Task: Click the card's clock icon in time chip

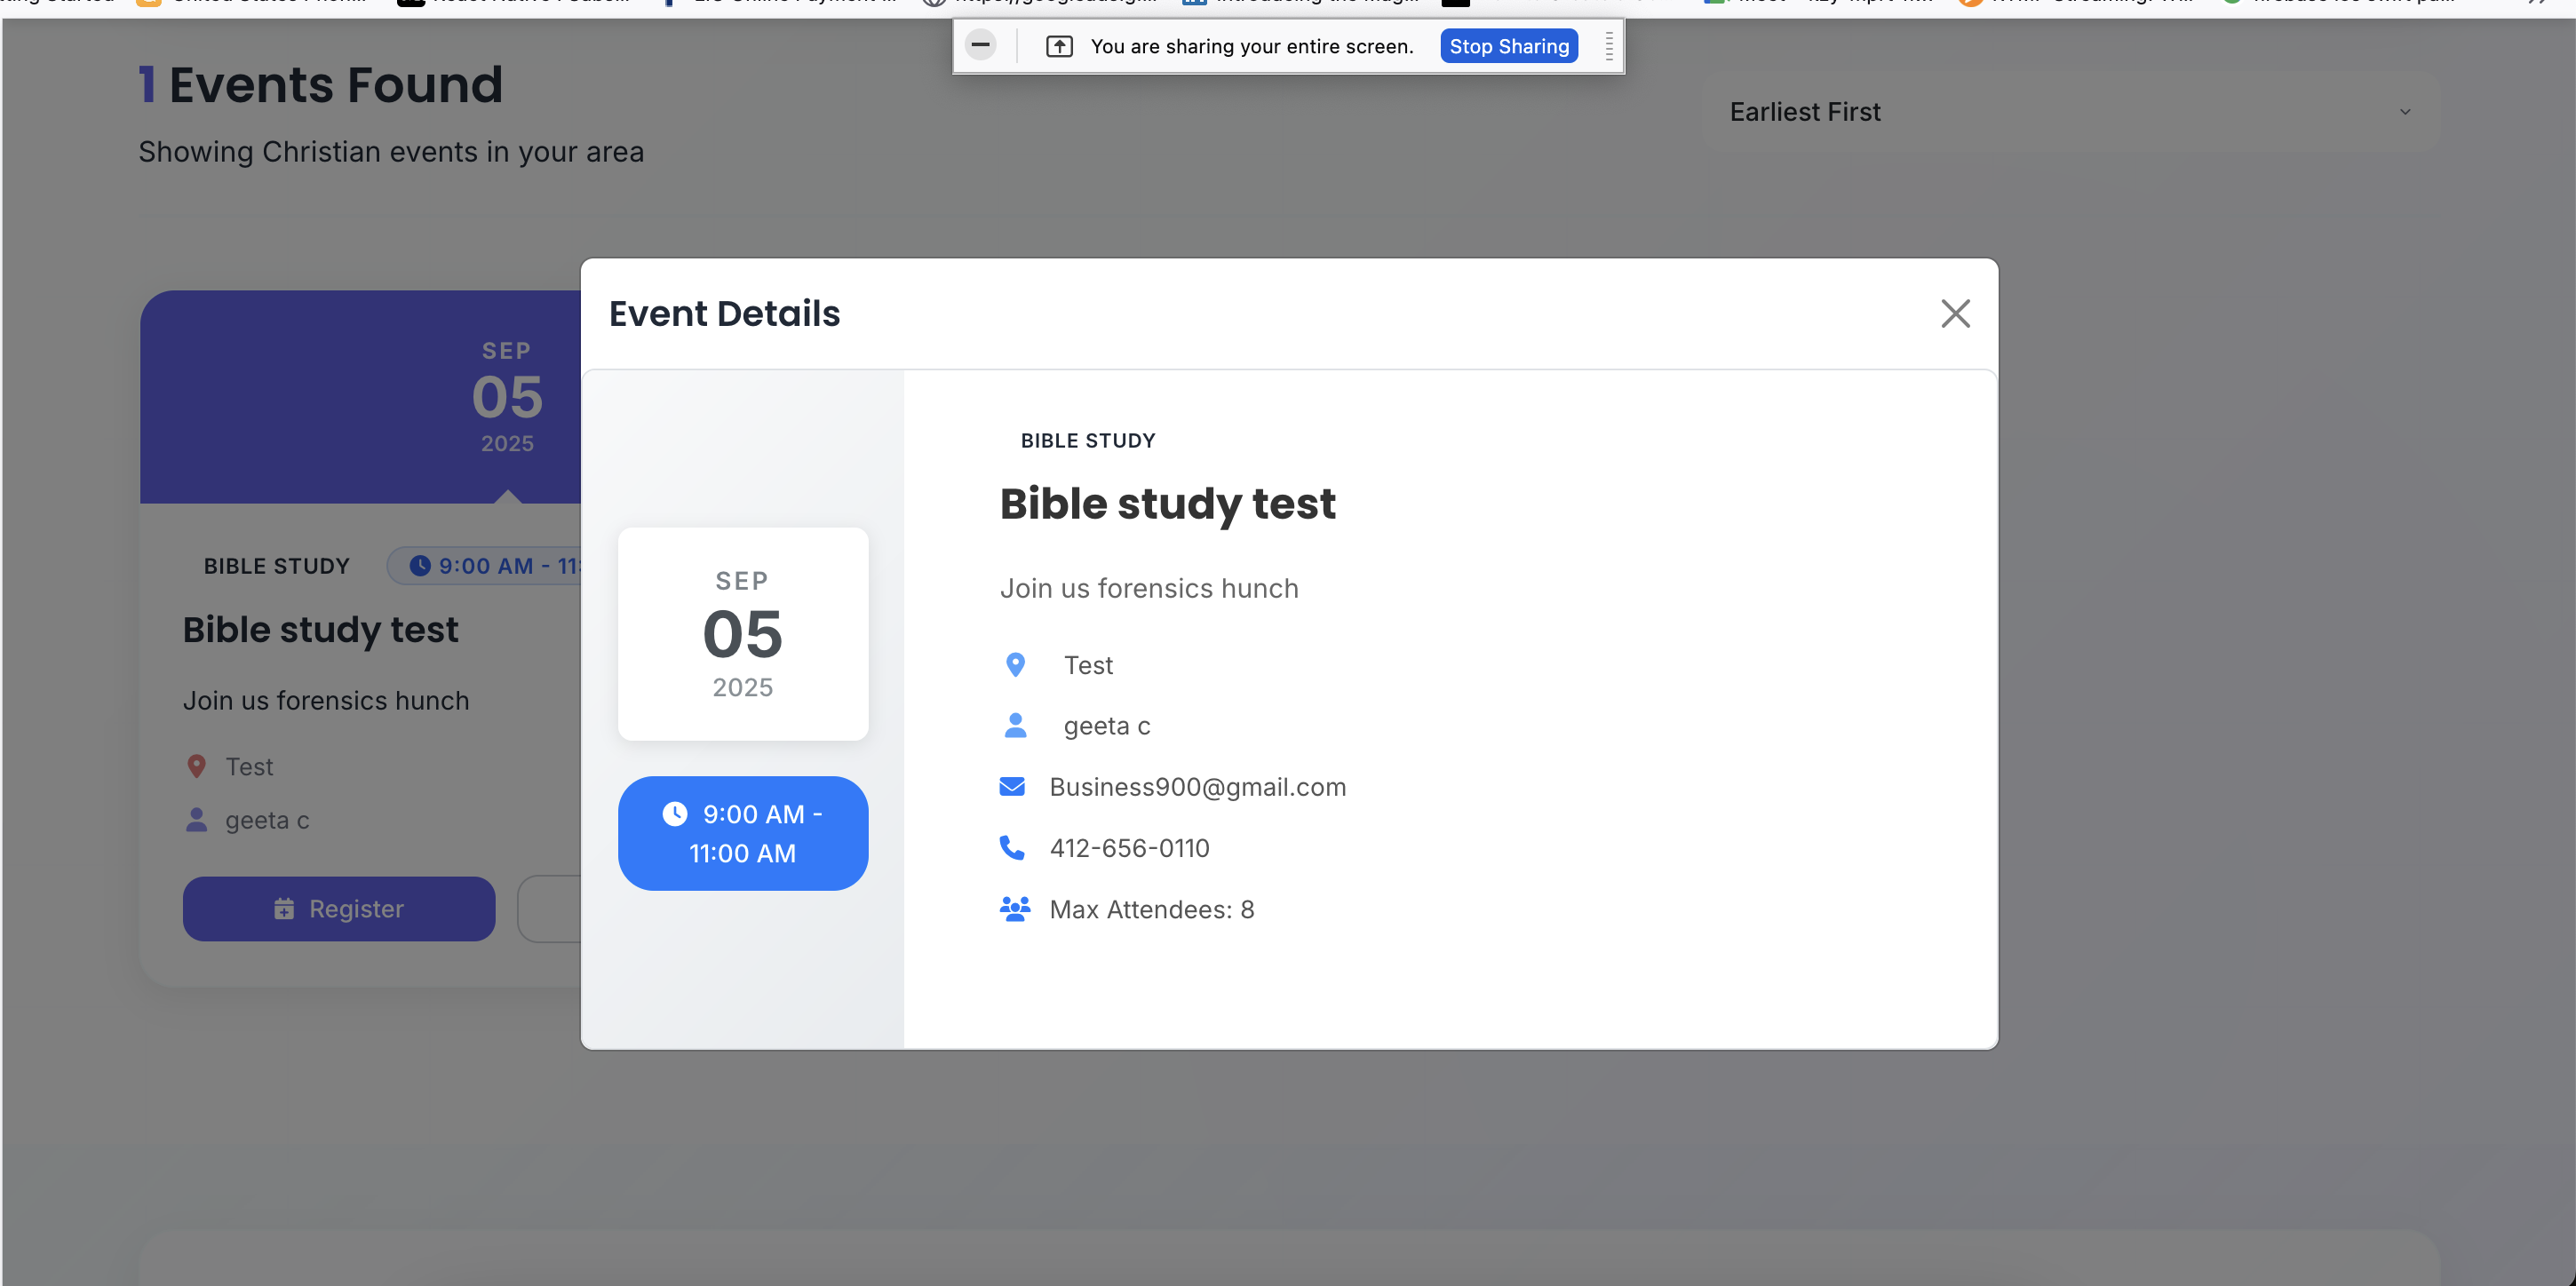Action: click(x=420, y=566)
